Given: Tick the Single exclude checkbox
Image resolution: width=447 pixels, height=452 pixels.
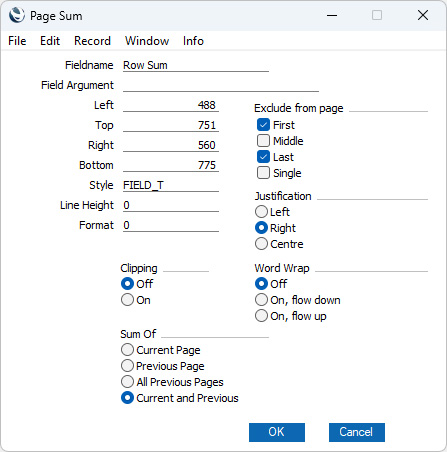Looking at the screenshot, I should pyautogui.click(x=263, y=173).
